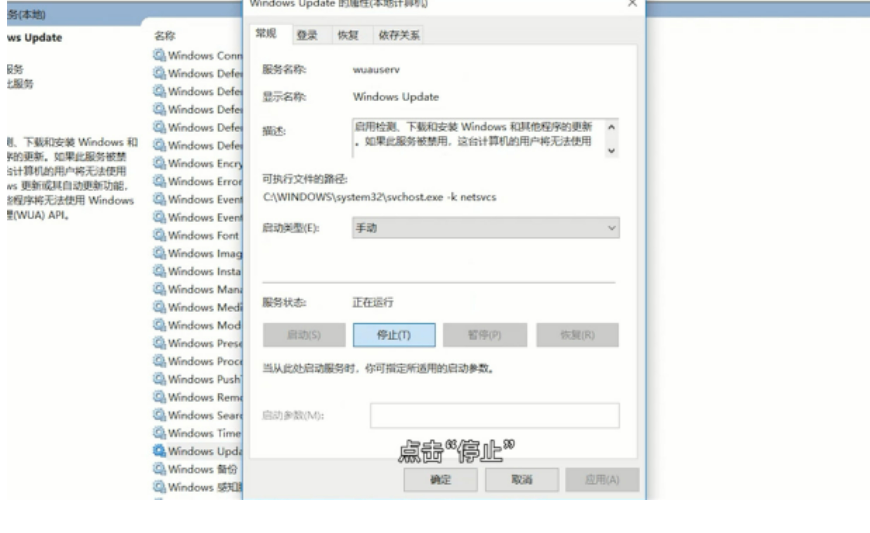870x533 pixels.
Task: Select the Windows Rem service row text
Action: tap(205, 397)
